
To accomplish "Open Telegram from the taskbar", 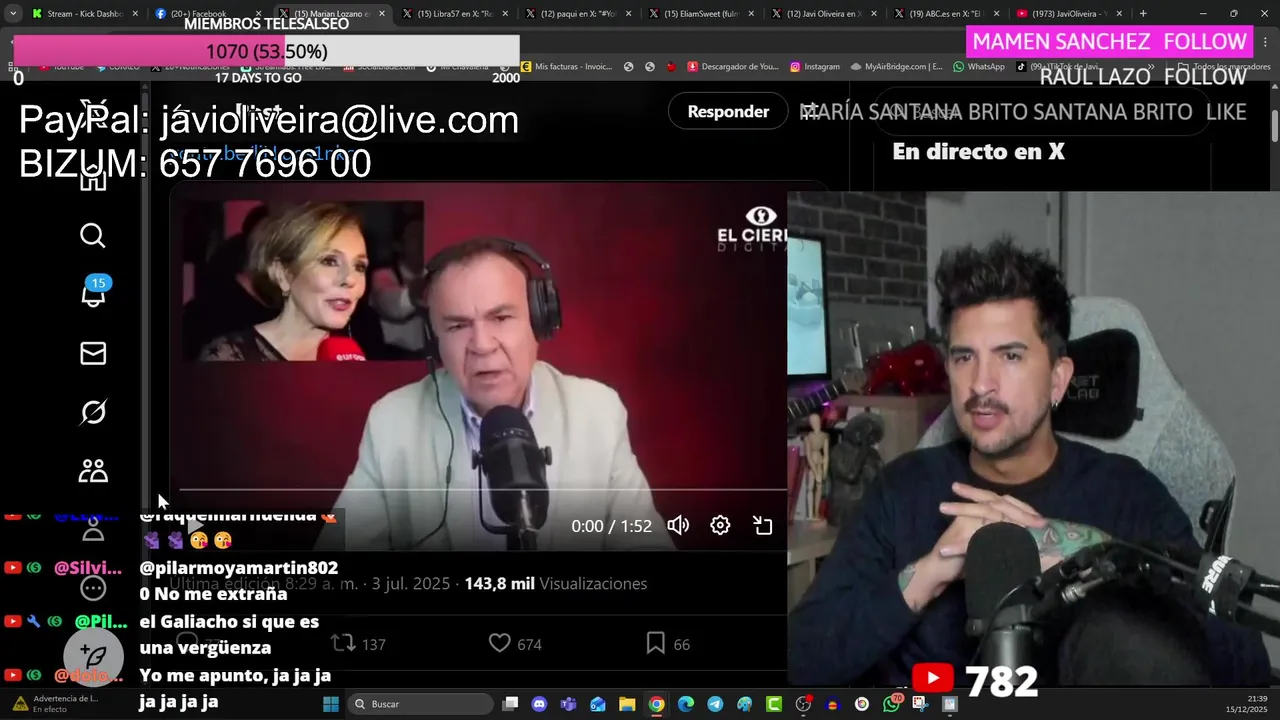I will 715,704.
